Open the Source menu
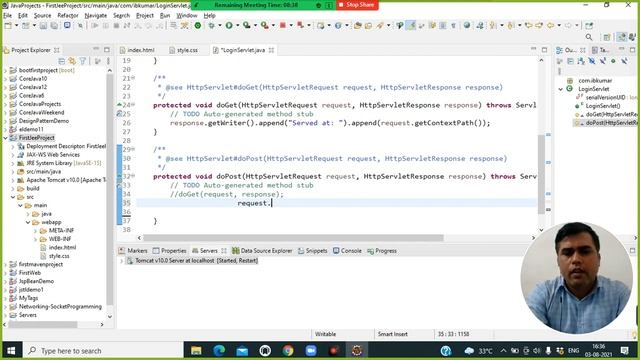This screenshot has height=360, width=640. (42, 16)
